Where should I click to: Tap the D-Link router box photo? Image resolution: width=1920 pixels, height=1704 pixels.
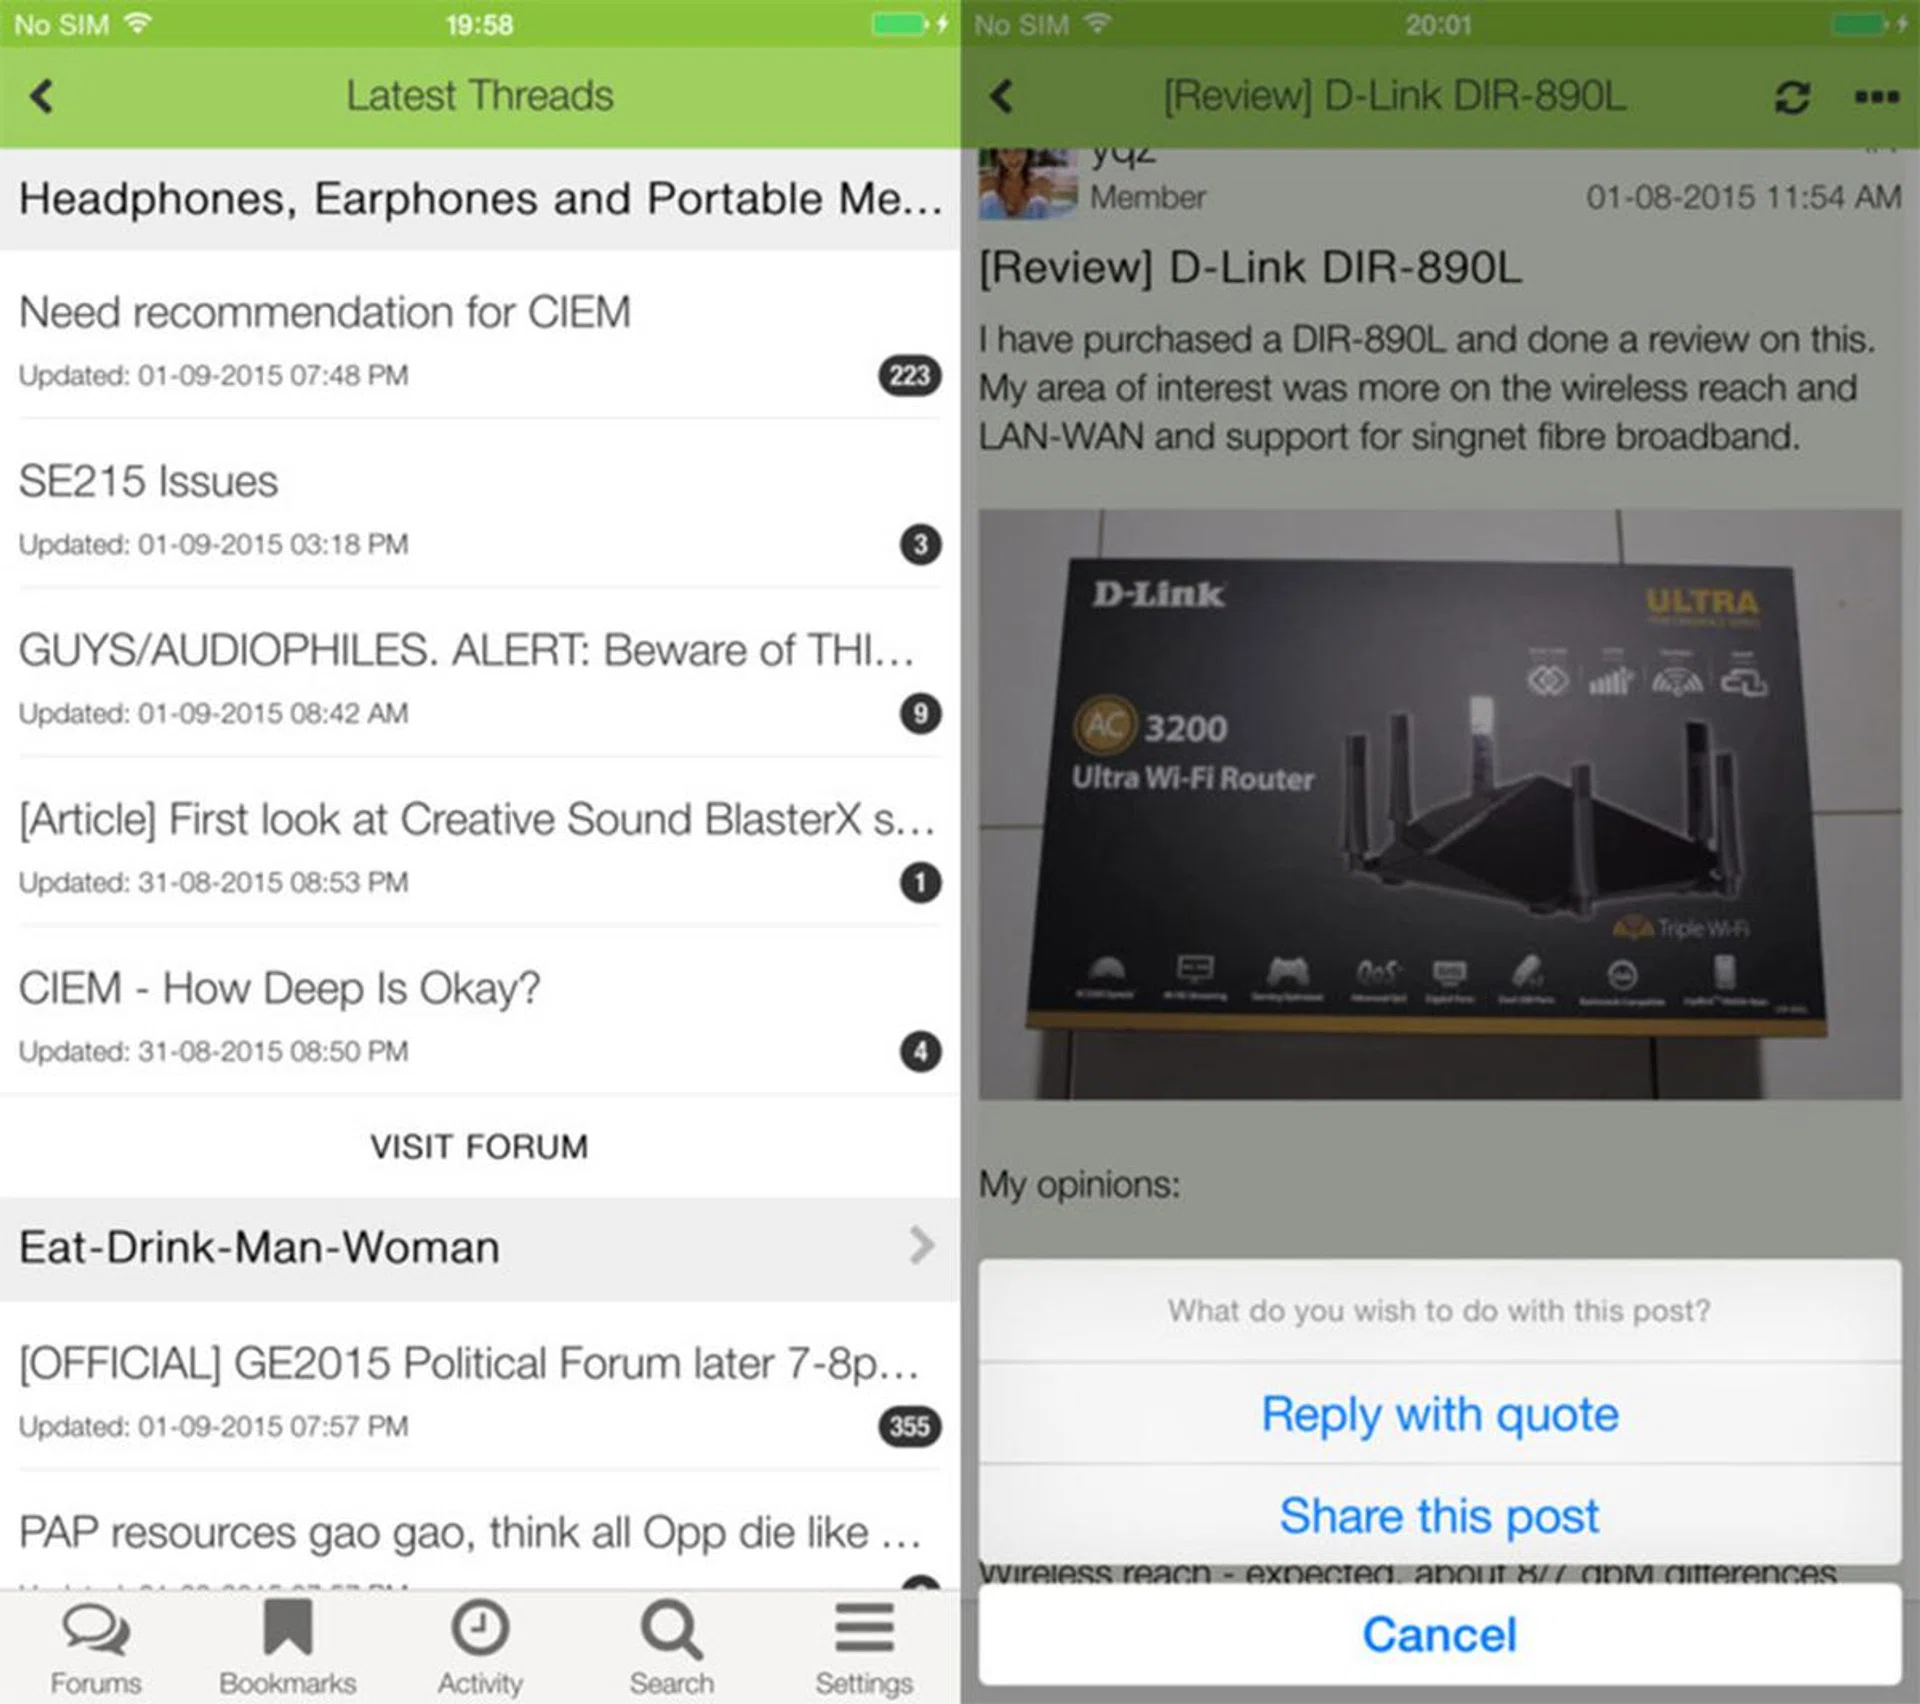click(x=1439, y=805)
